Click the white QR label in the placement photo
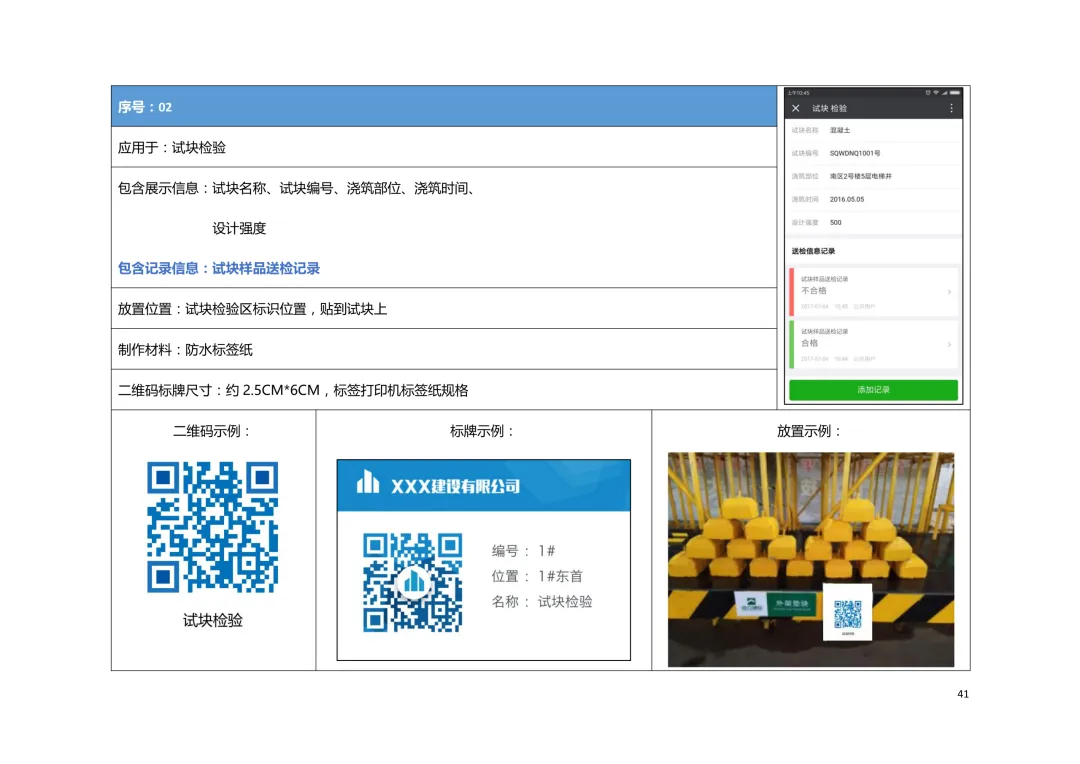 coord(848,612)
